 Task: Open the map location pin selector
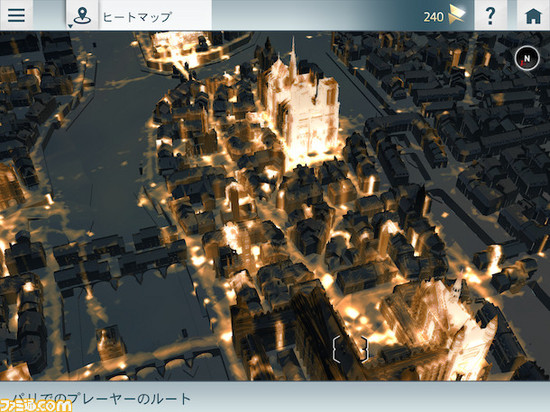click(x=82, y=15)
